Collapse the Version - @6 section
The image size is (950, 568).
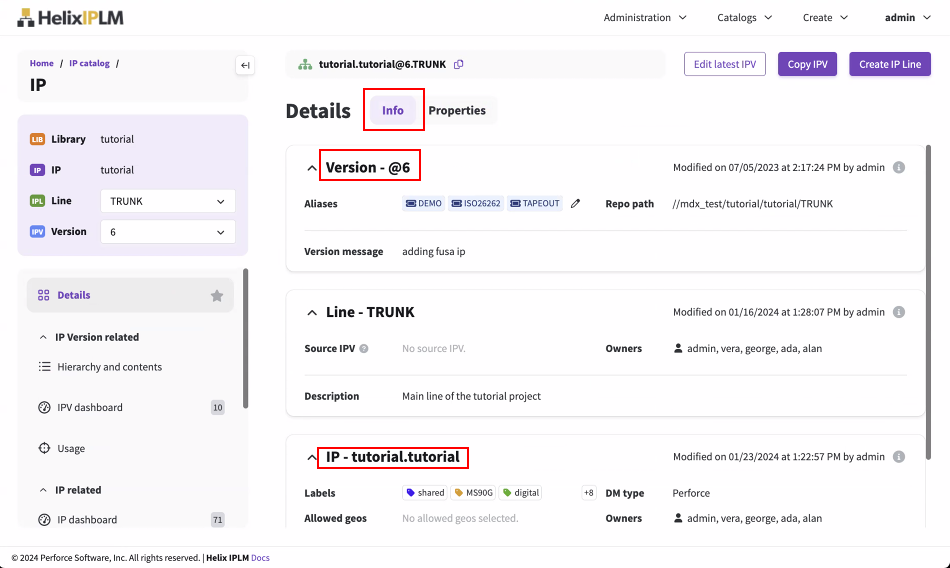coord(312,168)
